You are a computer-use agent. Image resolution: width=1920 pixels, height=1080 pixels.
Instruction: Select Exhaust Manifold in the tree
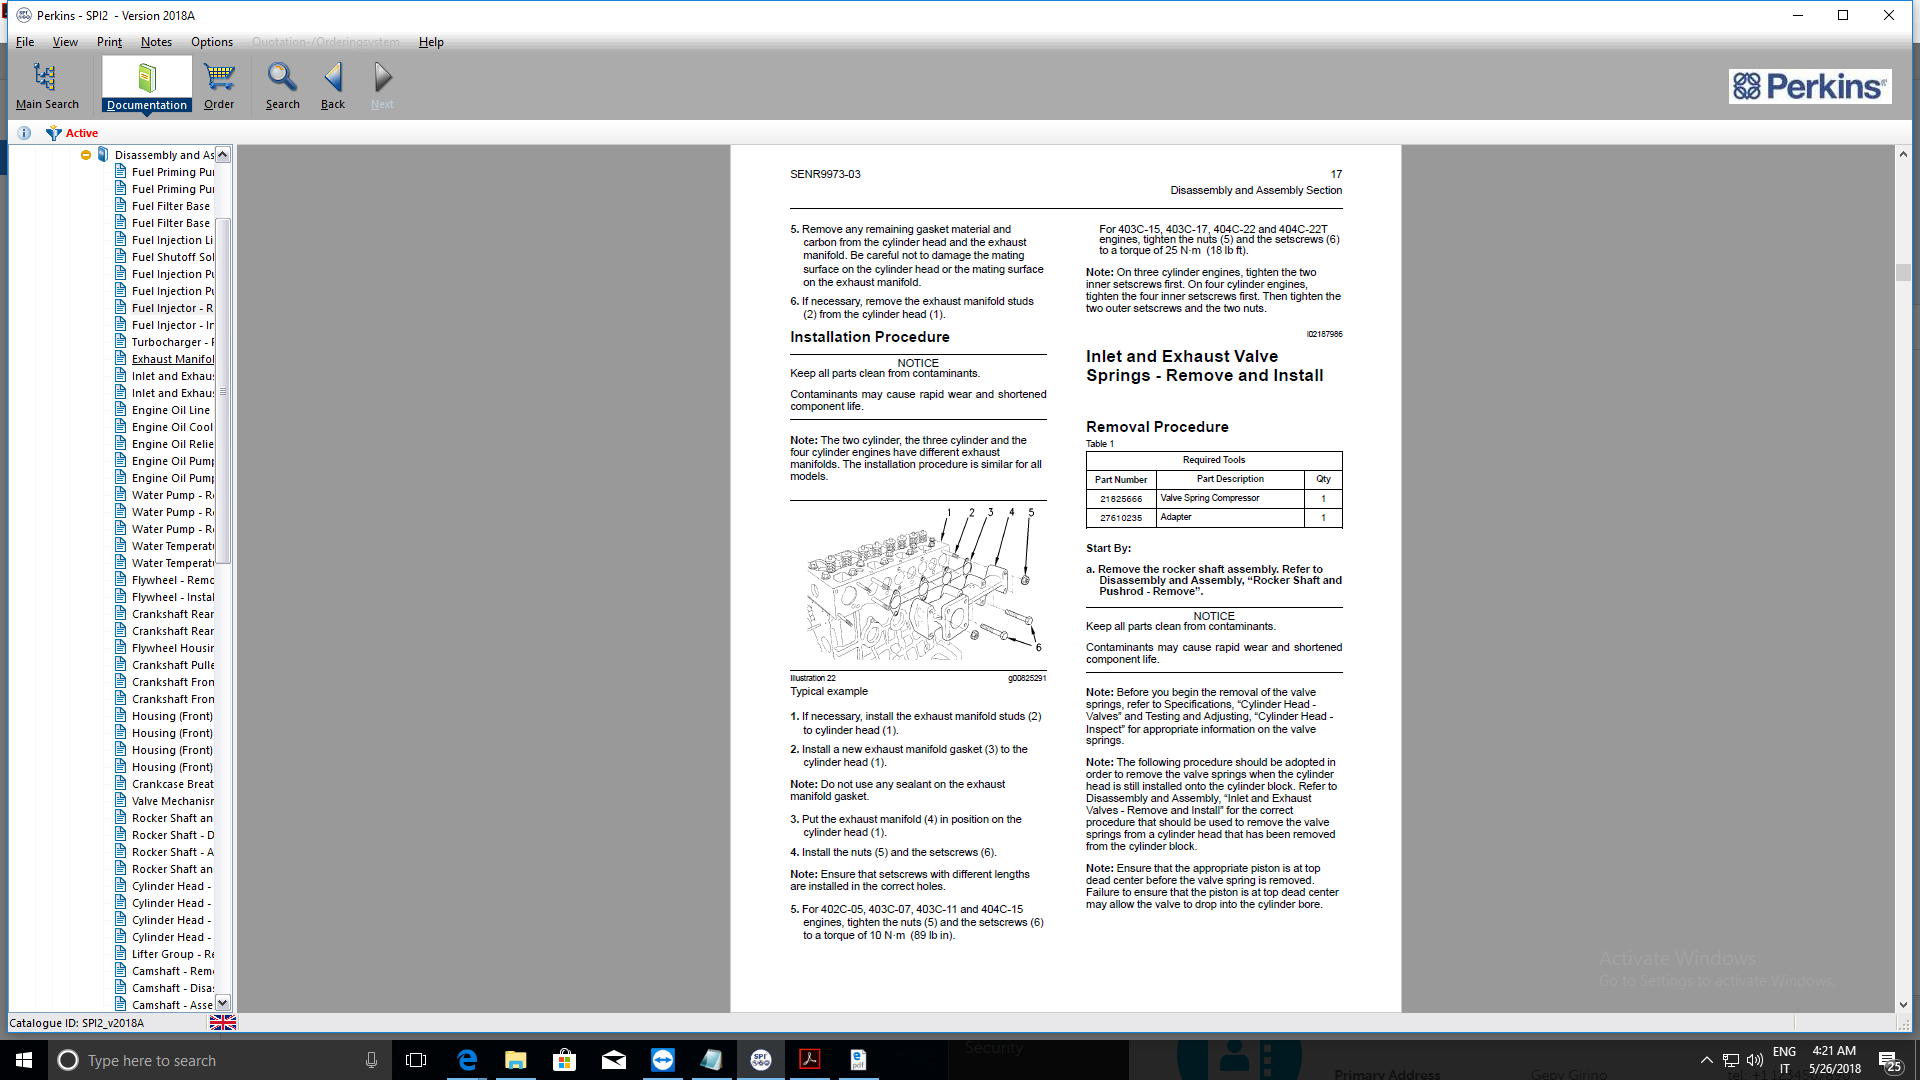pos(172,359)
